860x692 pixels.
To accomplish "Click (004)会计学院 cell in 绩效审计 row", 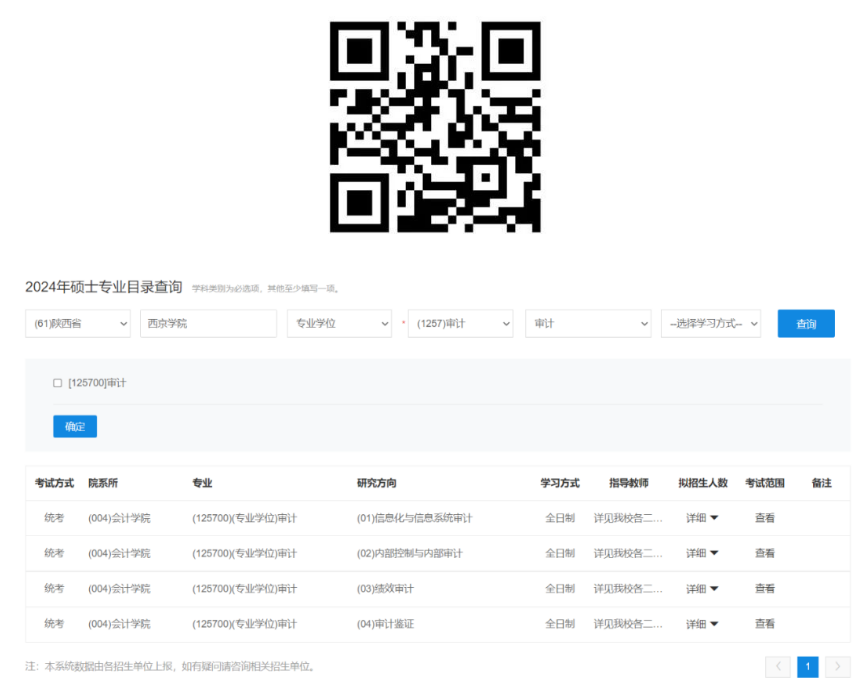I will point(119,589).
